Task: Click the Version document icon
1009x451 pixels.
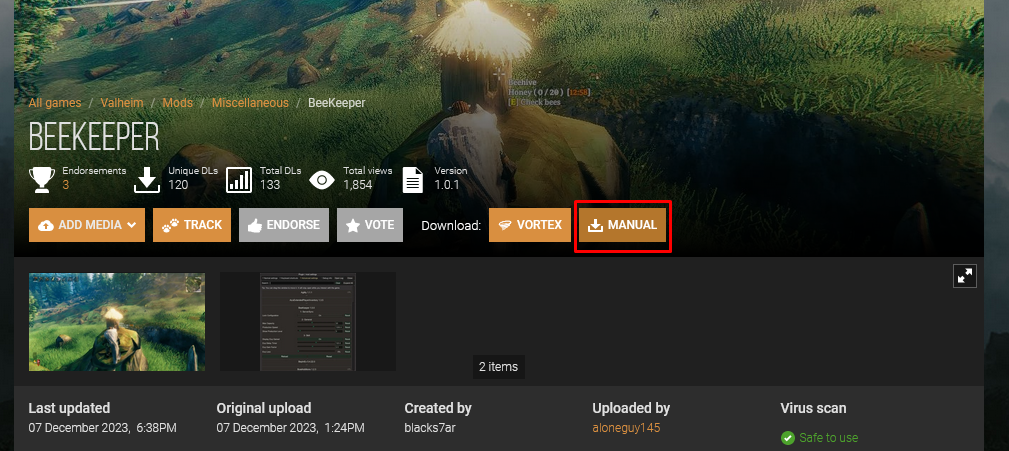Action: click(x=412, y=179)
